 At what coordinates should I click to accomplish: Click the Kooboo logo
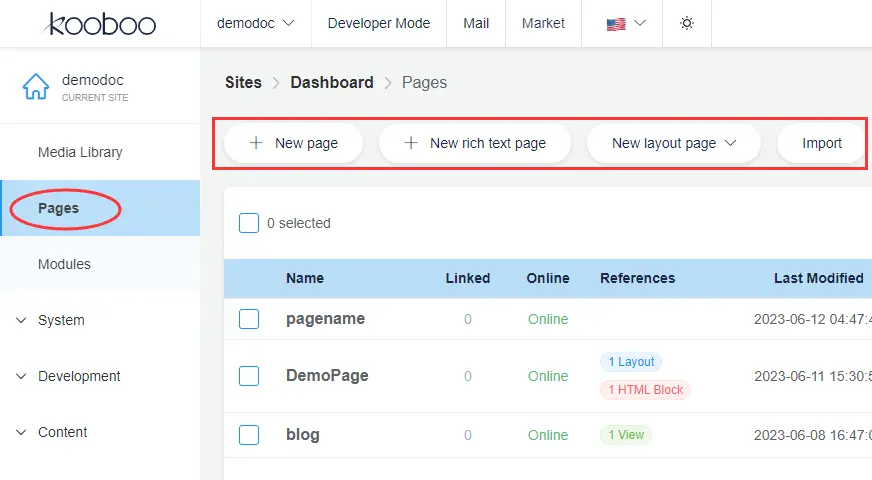[100, 23]
